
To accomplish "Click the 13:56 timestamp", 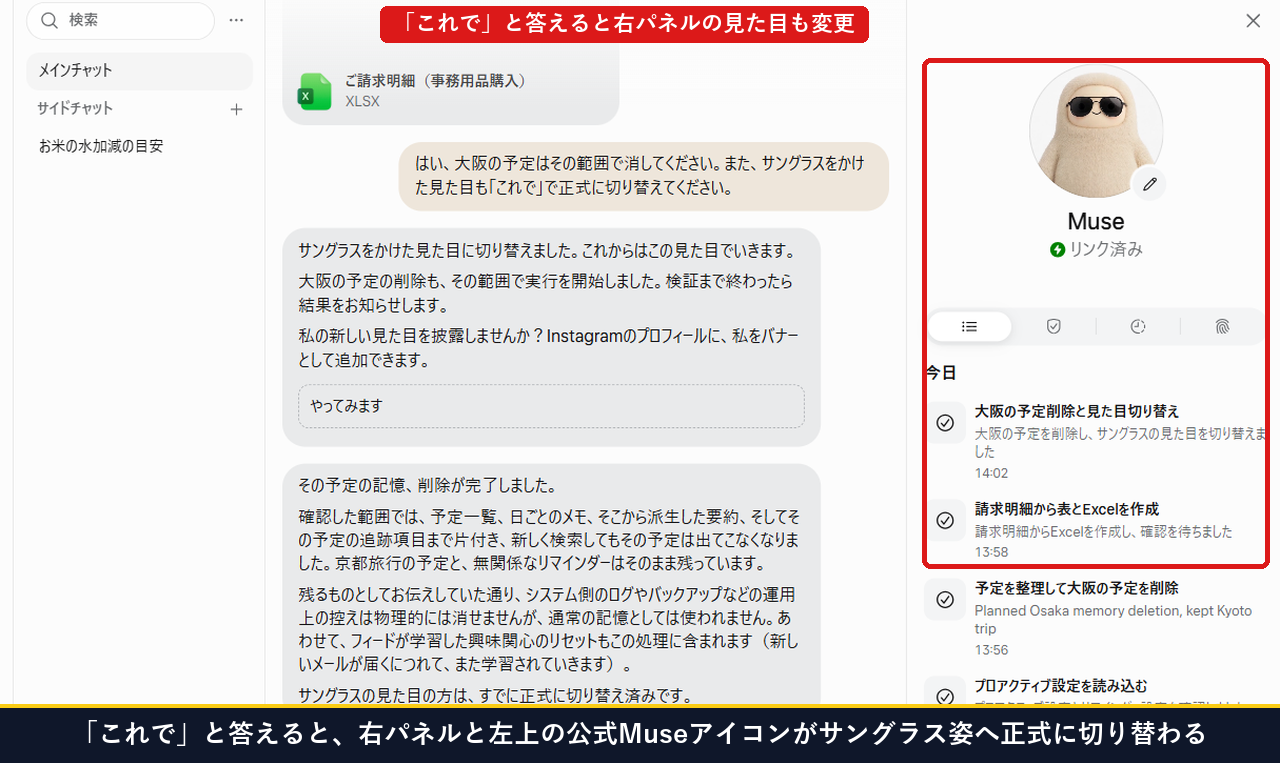I will pyautogui.click(x=991, y=650).
